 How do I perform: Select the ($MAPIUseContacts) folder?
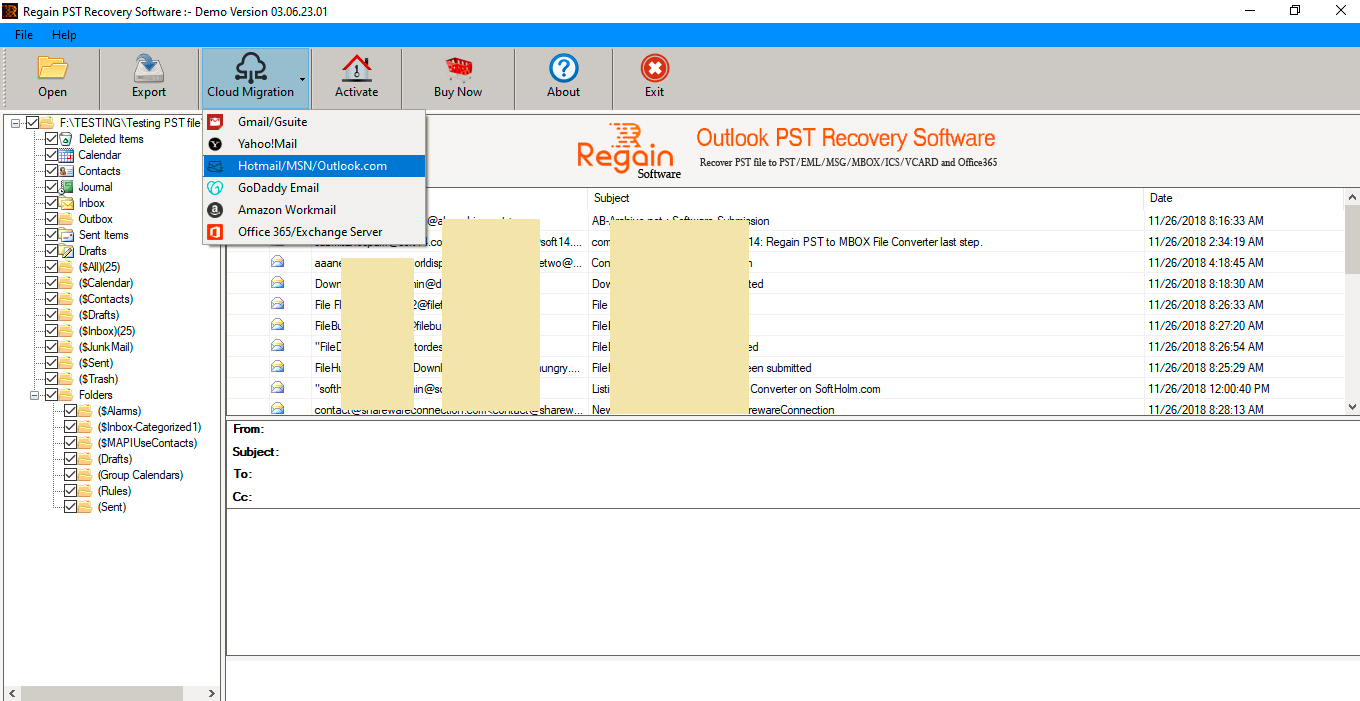pyautogui.click(x=148, y=443)
